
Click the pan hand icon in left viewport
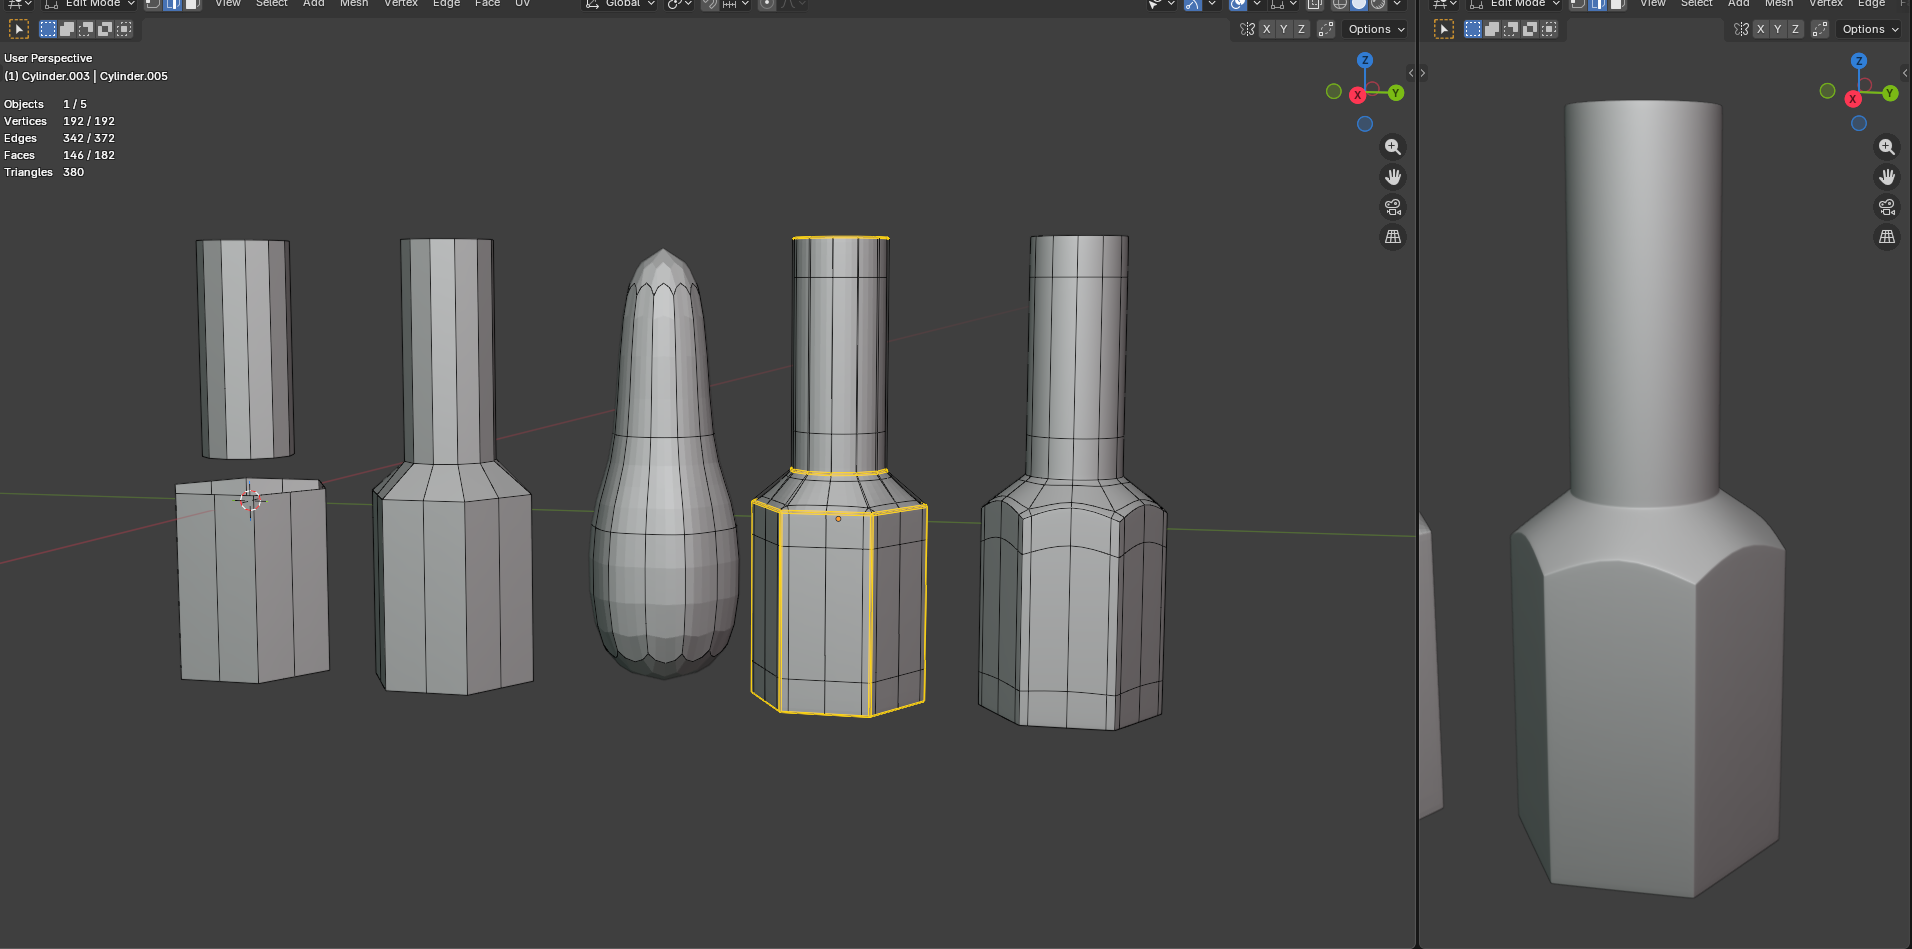(1392, 177)
